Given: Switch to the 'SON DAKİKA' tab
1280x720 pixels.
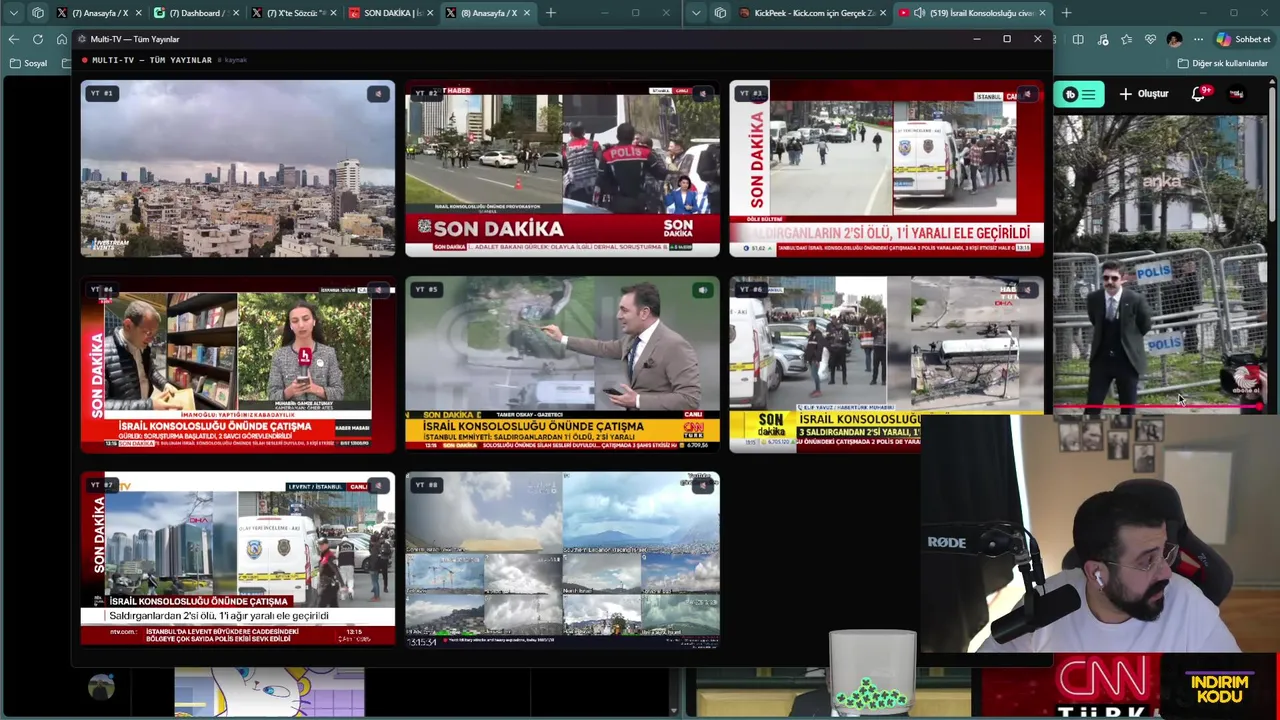Looking at the screenshot, I should click(x=391, y=13).
